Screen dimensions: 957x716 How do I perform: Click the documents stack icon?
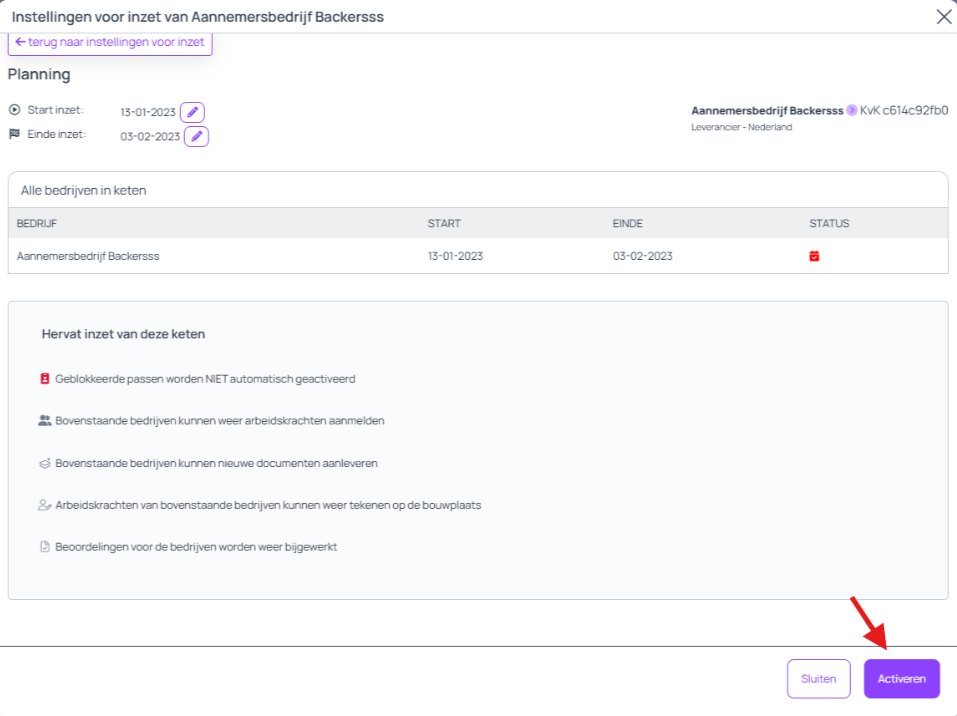coord(44,463)
